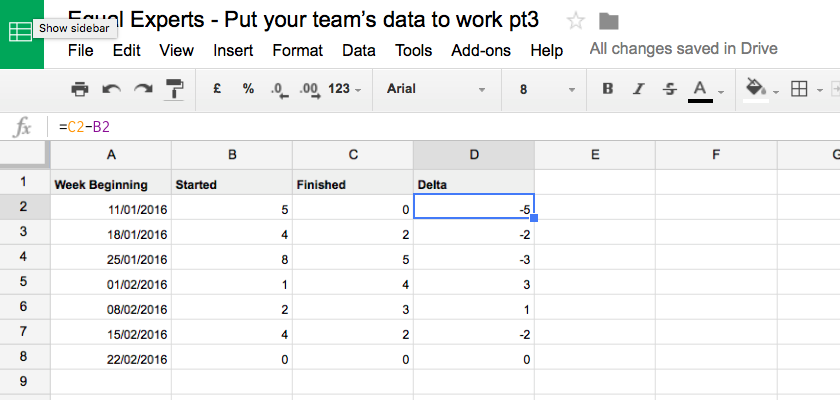
Task: Open the font size dropdown
Action: tap(545, 89)
